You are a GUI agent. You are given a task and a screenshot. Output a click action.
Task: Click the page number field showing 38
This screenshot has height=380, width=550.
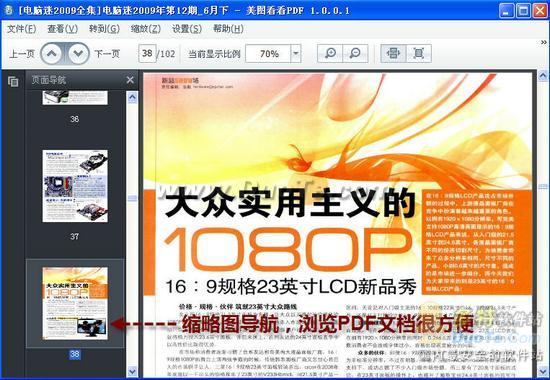[x=147, y=53]
